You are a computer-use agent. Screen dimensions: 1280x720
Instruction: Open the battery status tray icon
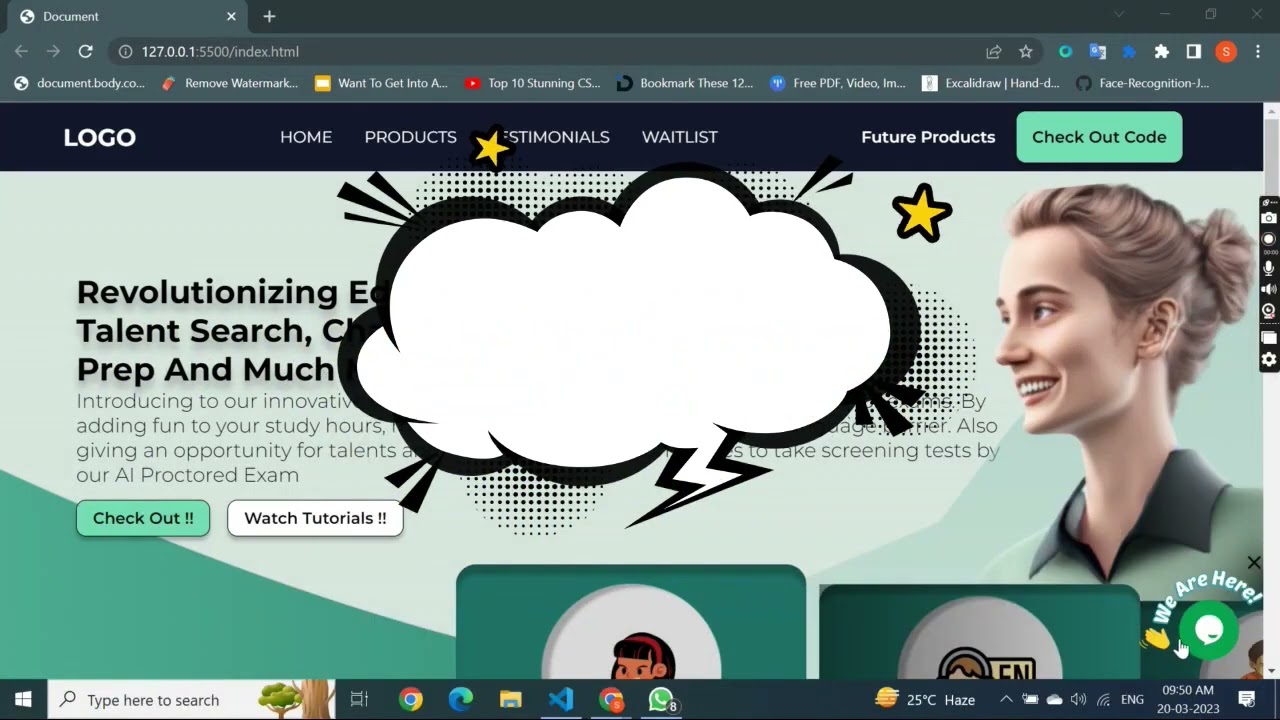point(1030,700)
